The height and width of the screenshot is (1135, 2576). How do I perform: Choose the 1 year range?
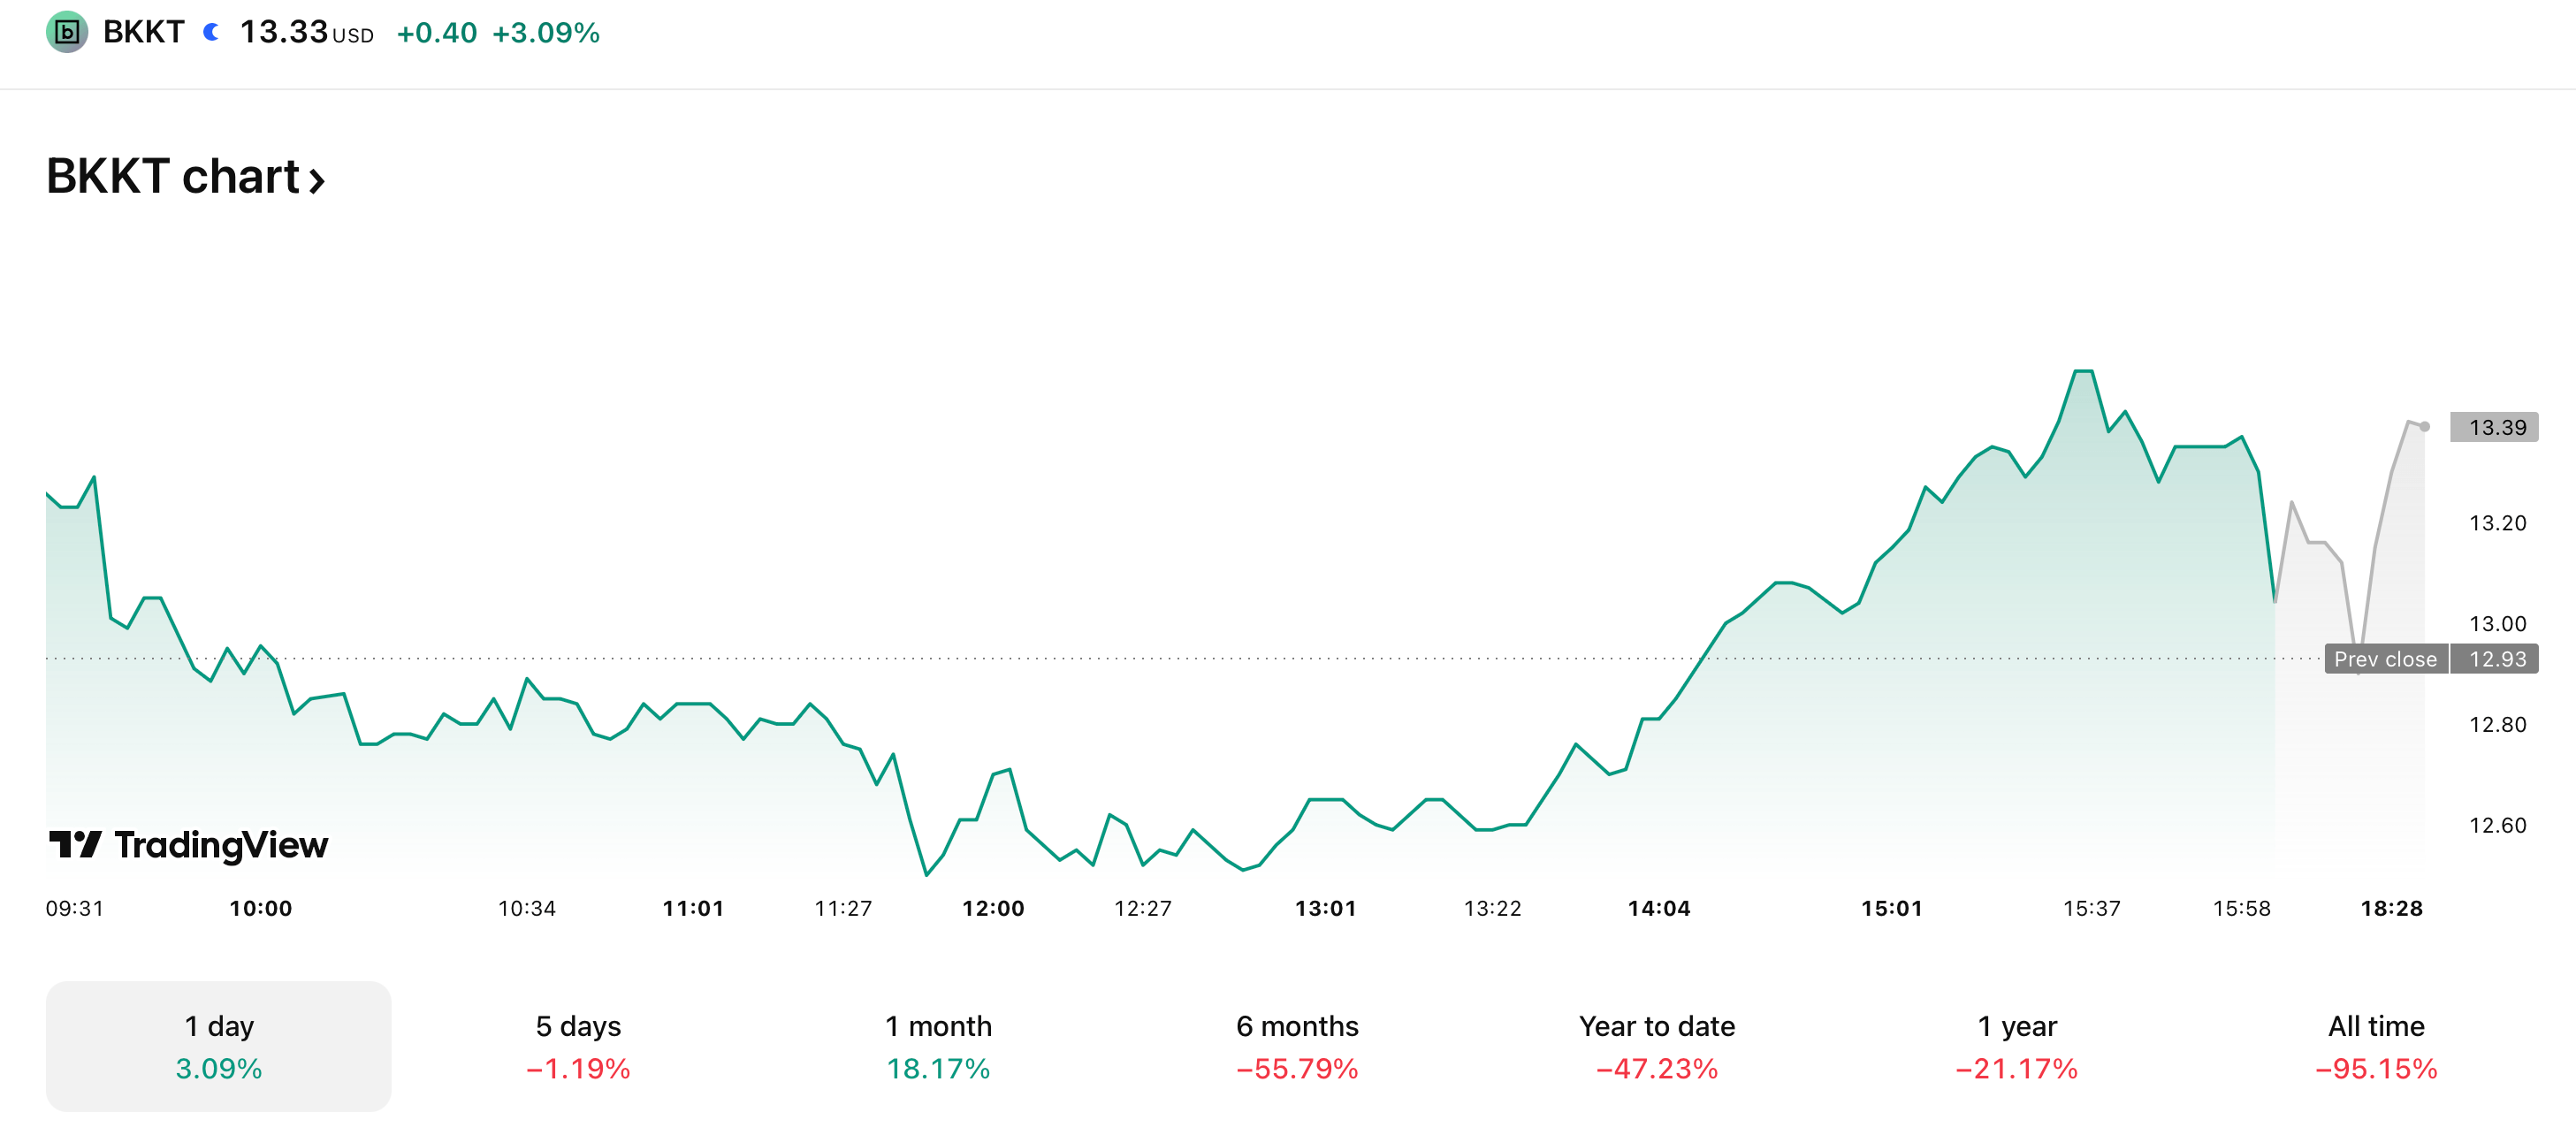[x=2017, y=1045]
